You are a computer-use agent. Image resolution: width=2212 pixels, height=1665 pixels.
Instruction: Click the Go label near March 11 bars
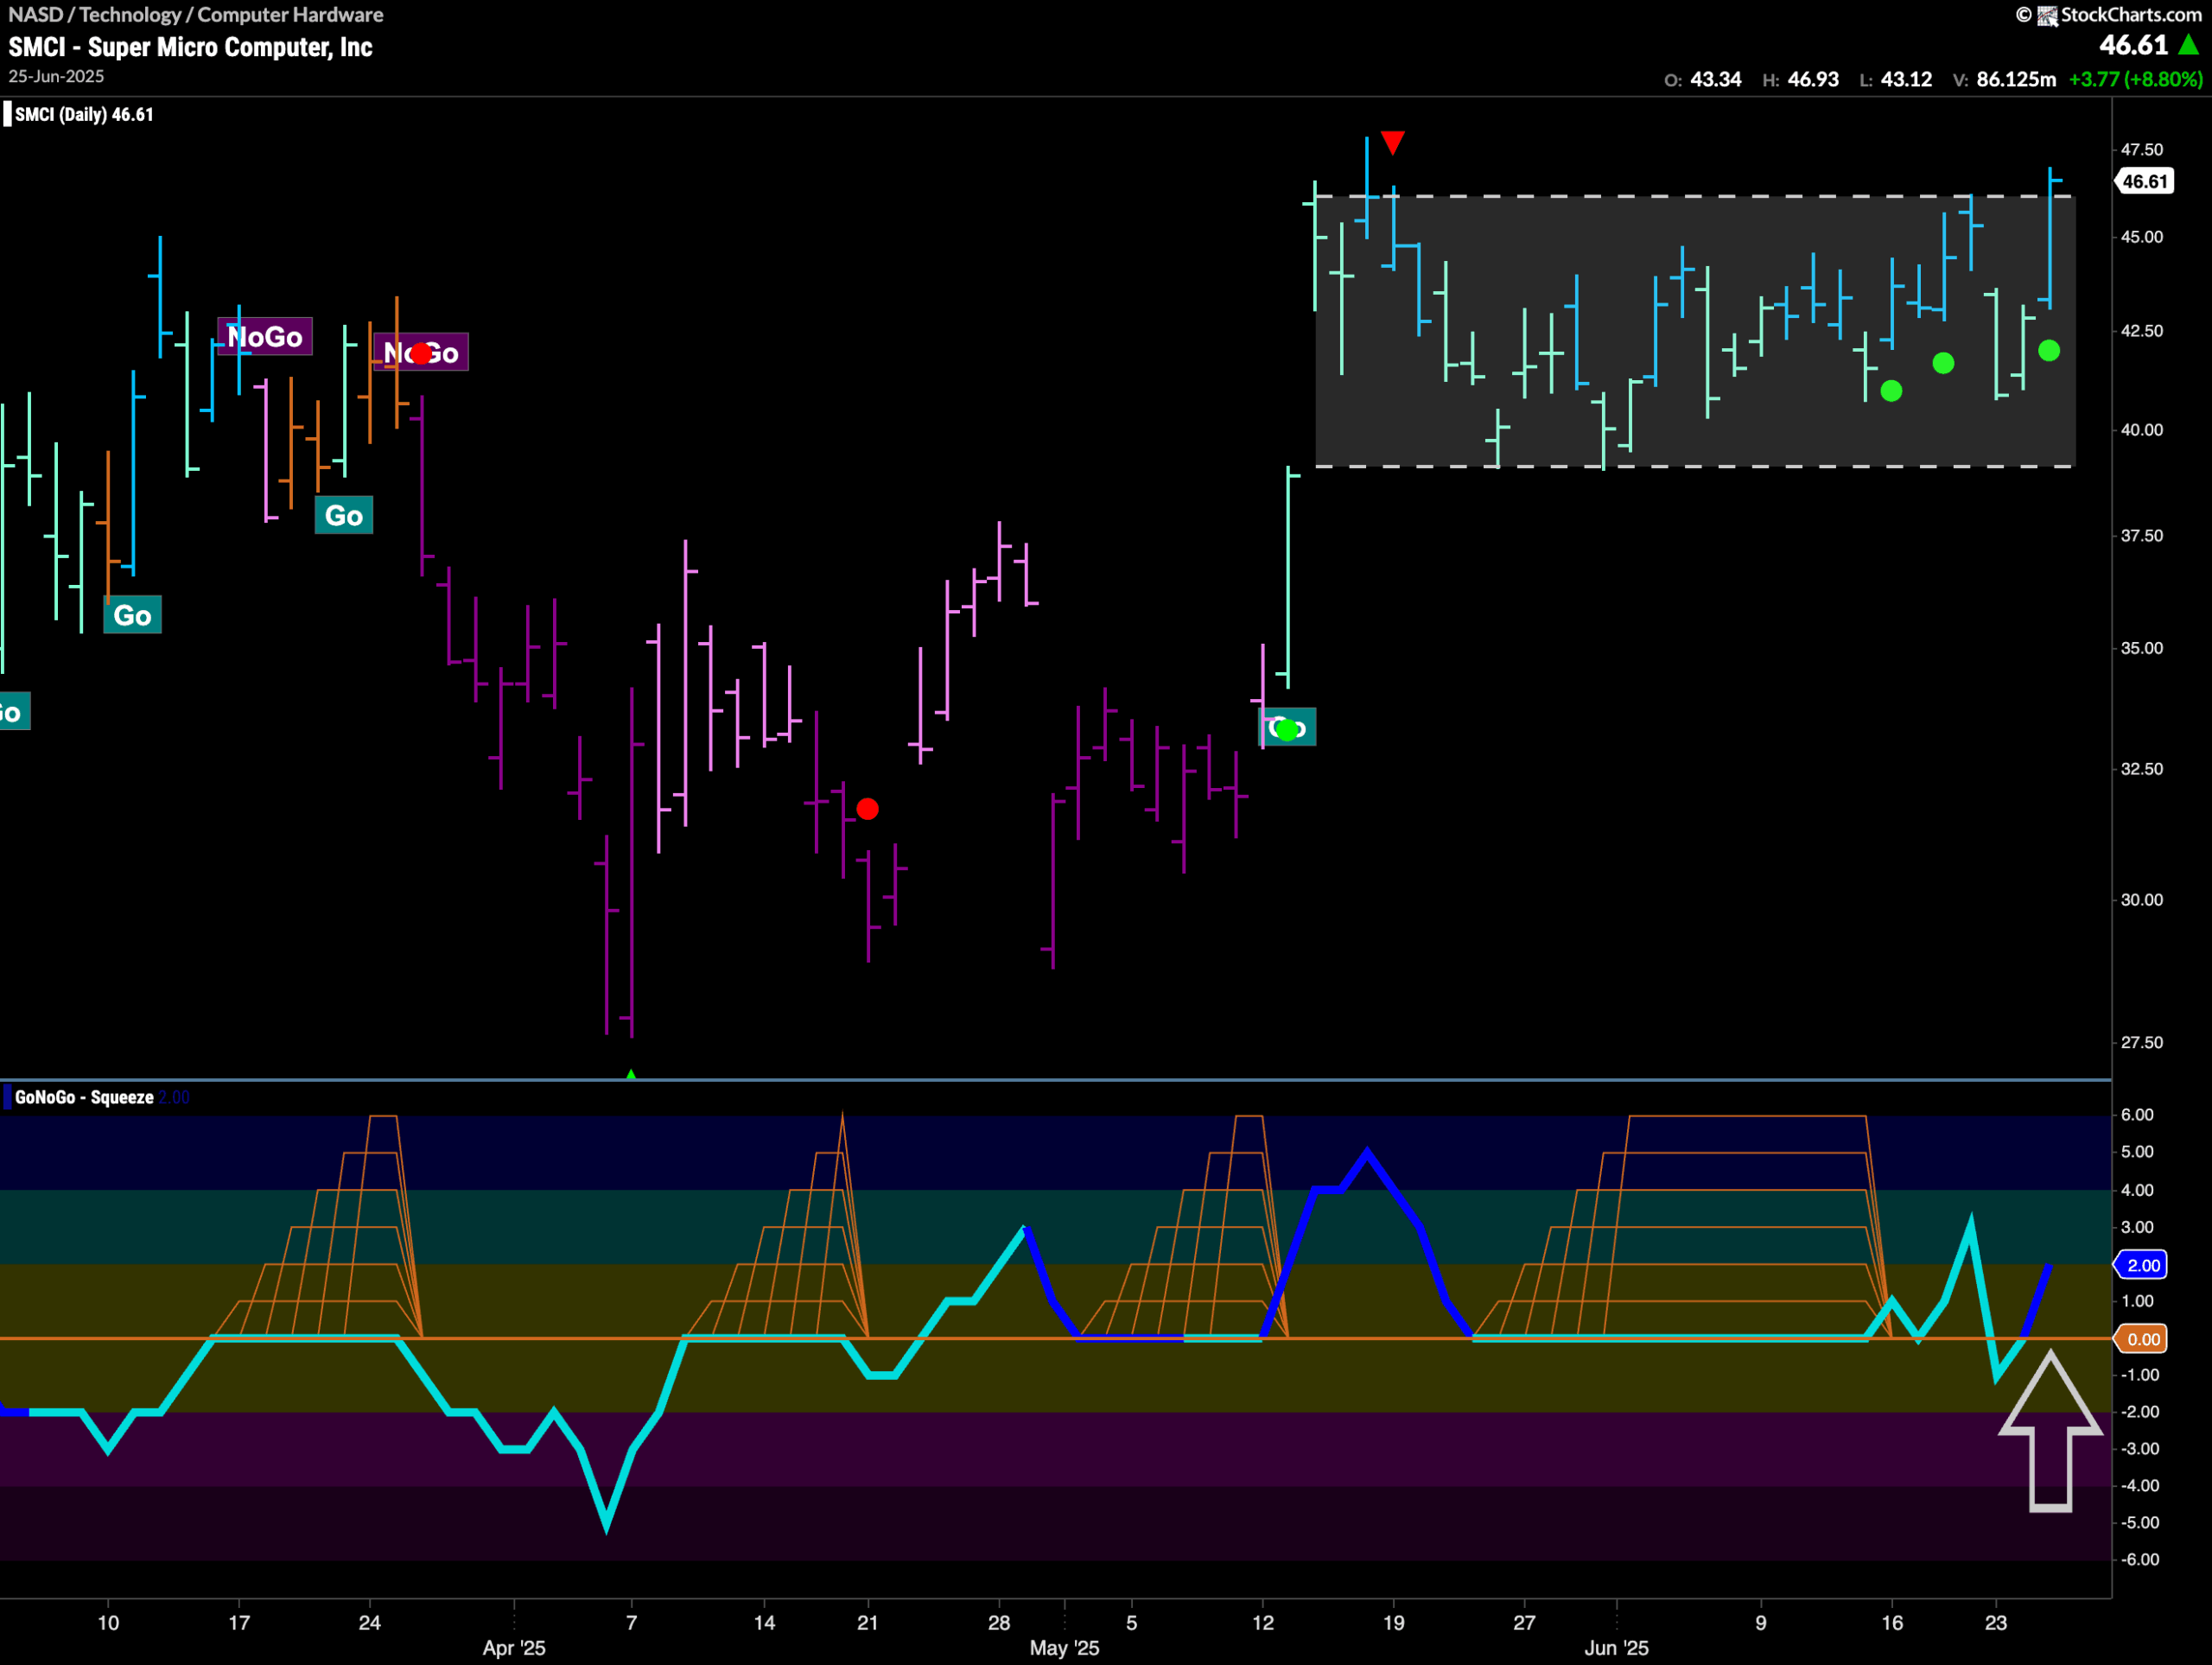132,615
